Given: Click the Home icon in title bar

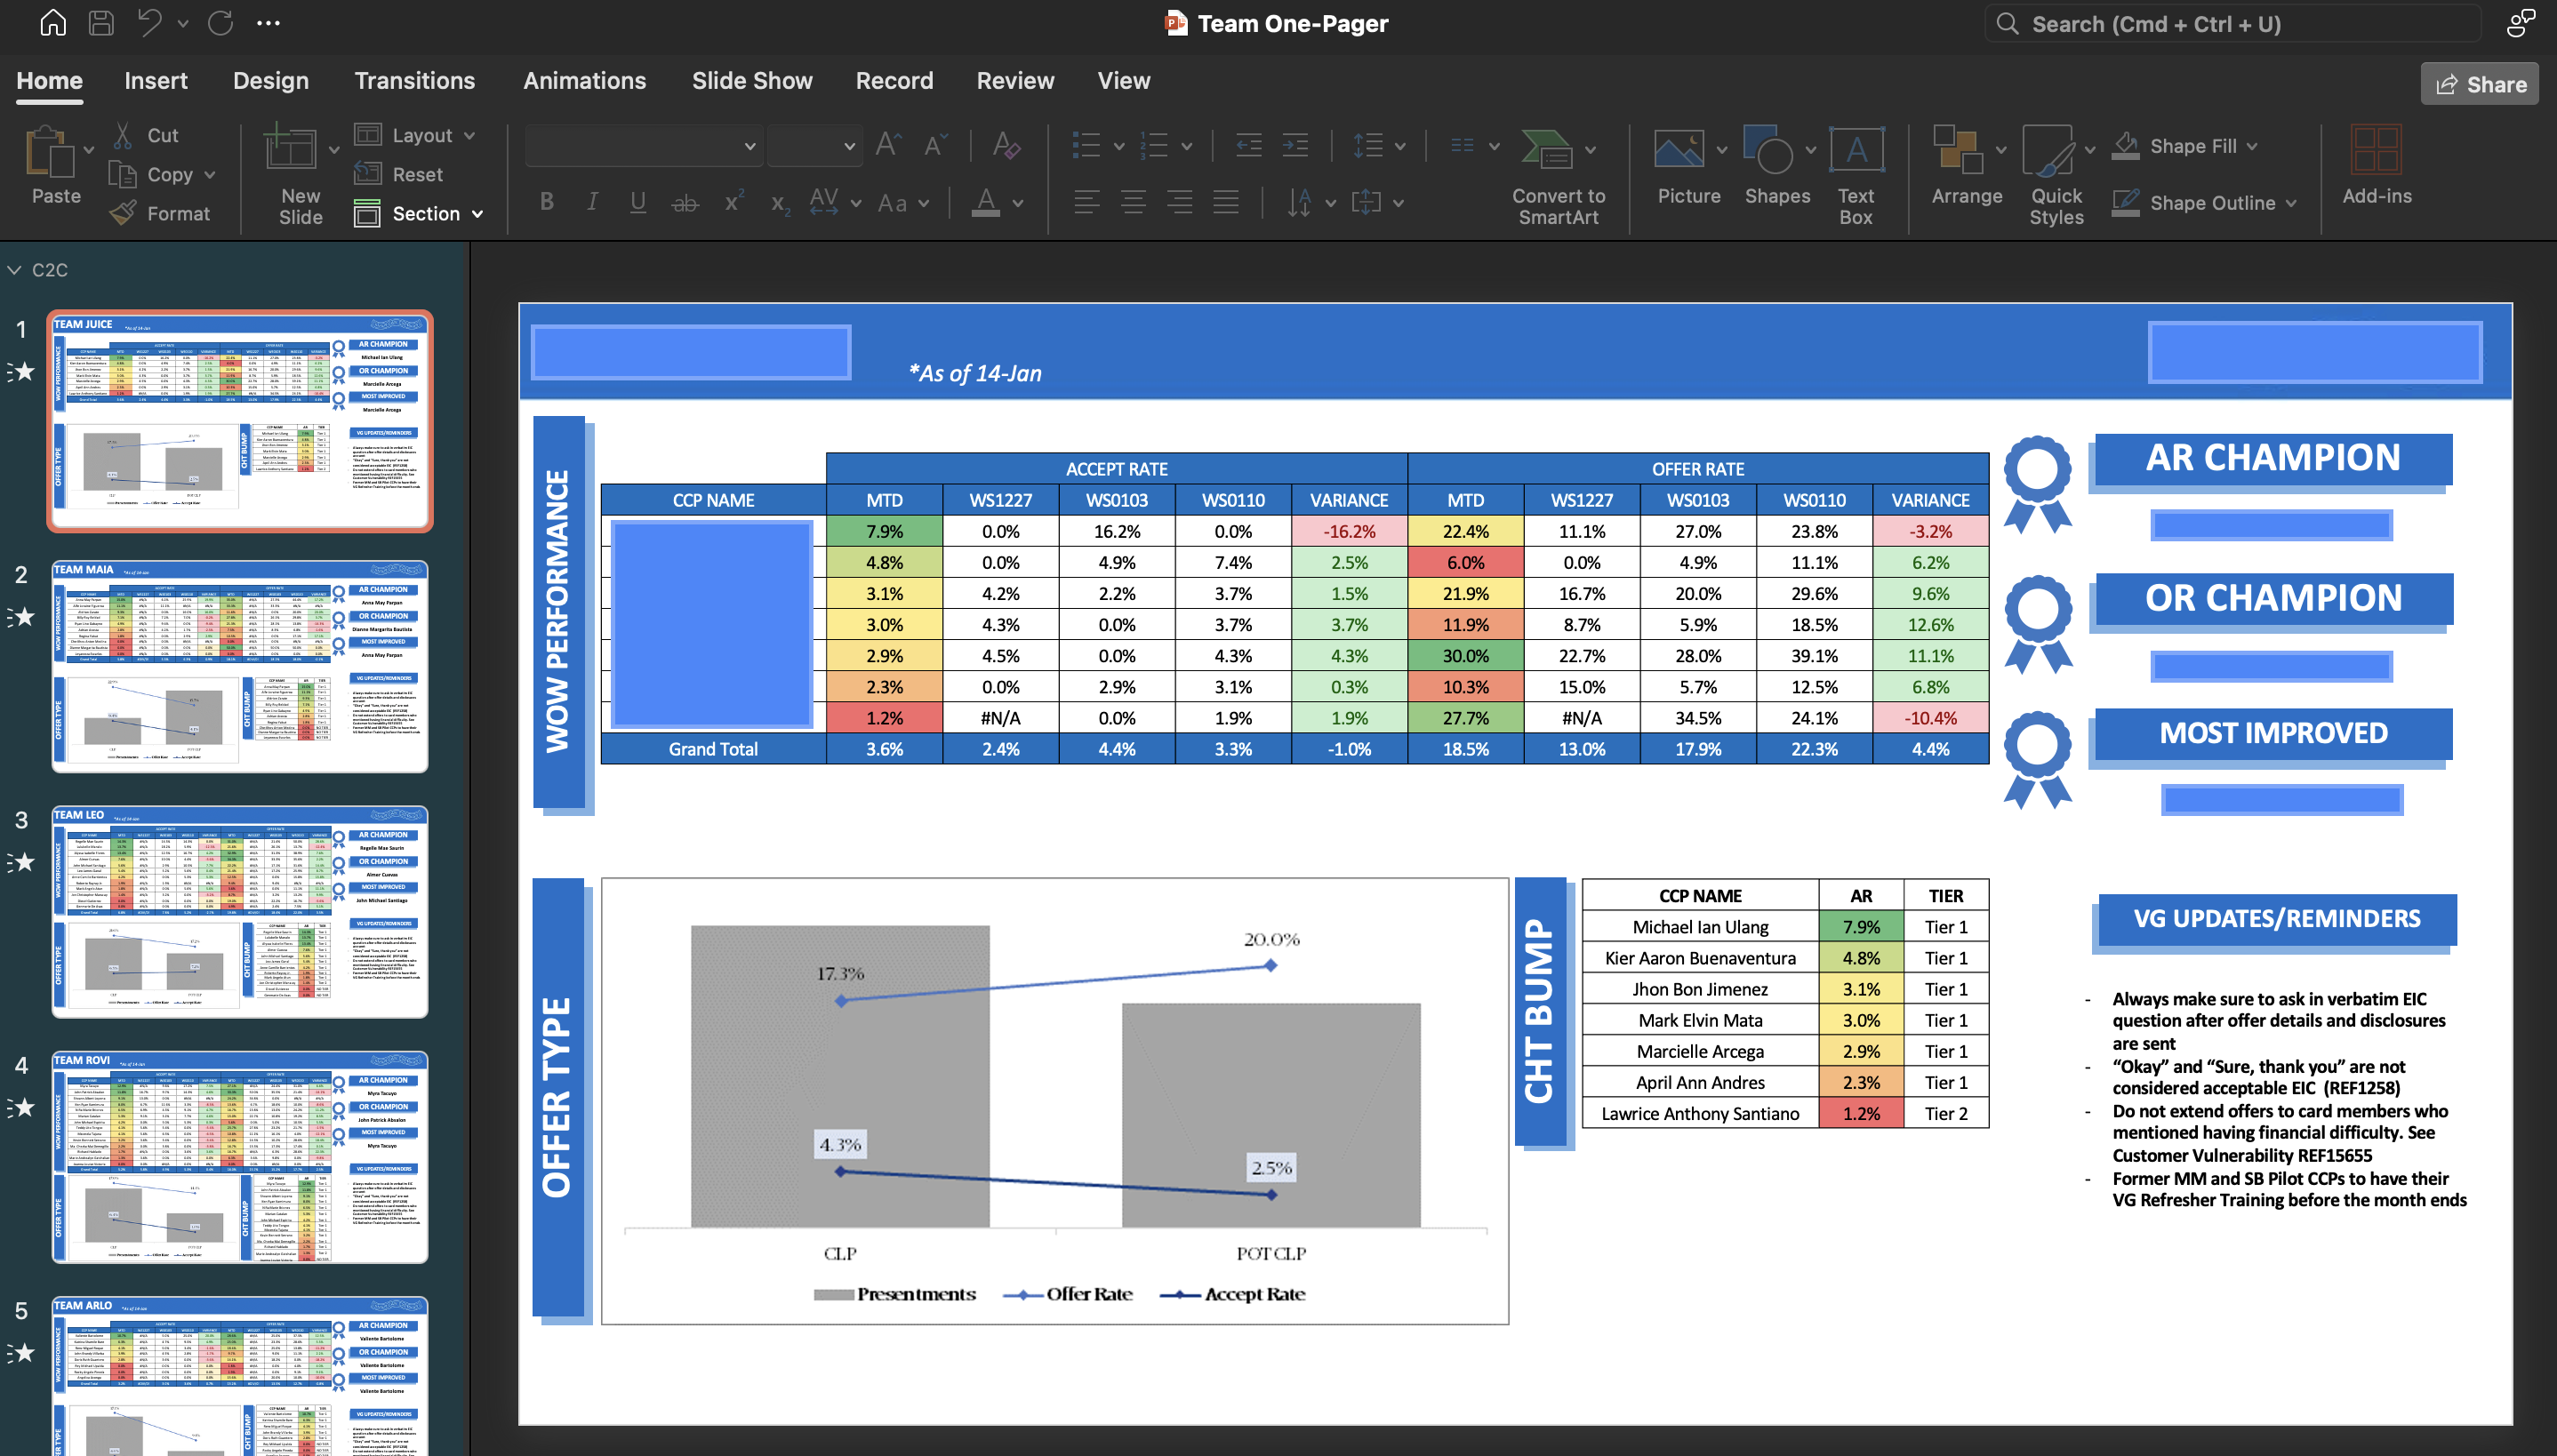Looking at the screenshot, I should [52, 23].
